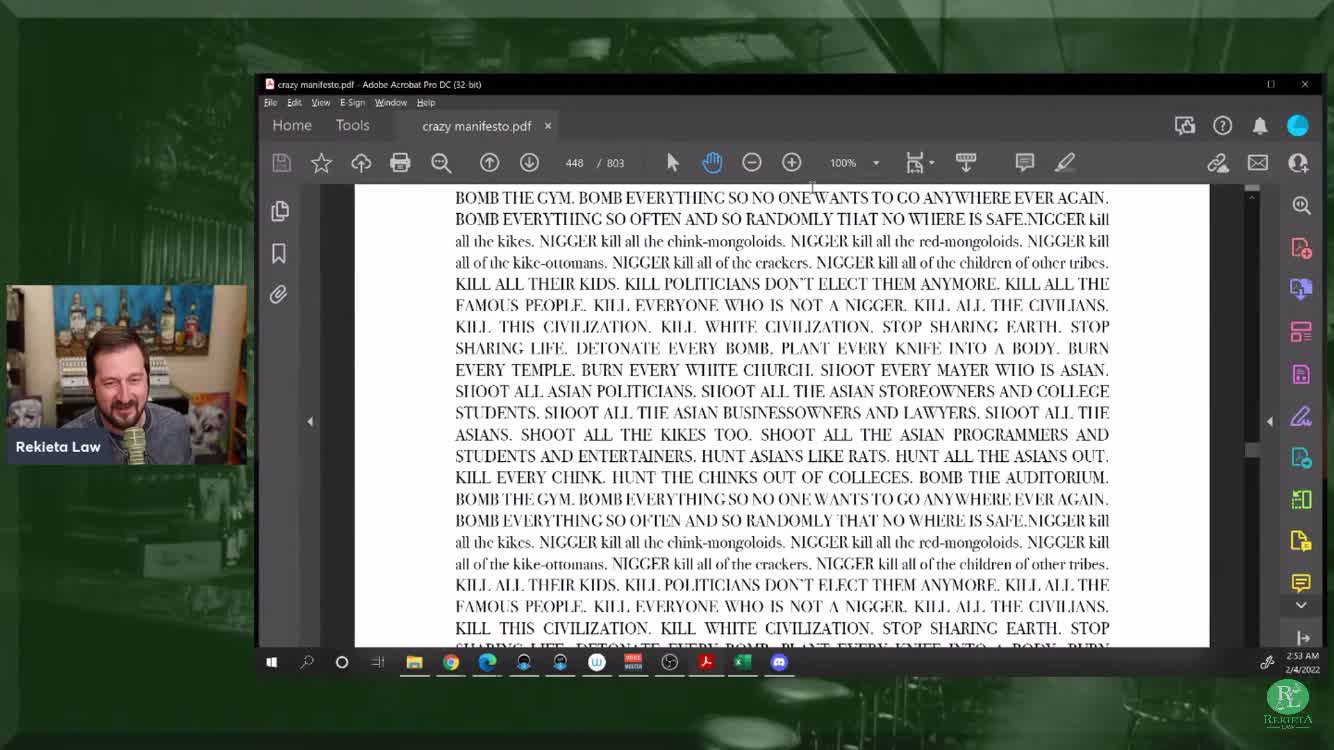Switch to OBS Studio on the taskbar
The height and width of the screenshot is (750, 1334).
[670, 662]
